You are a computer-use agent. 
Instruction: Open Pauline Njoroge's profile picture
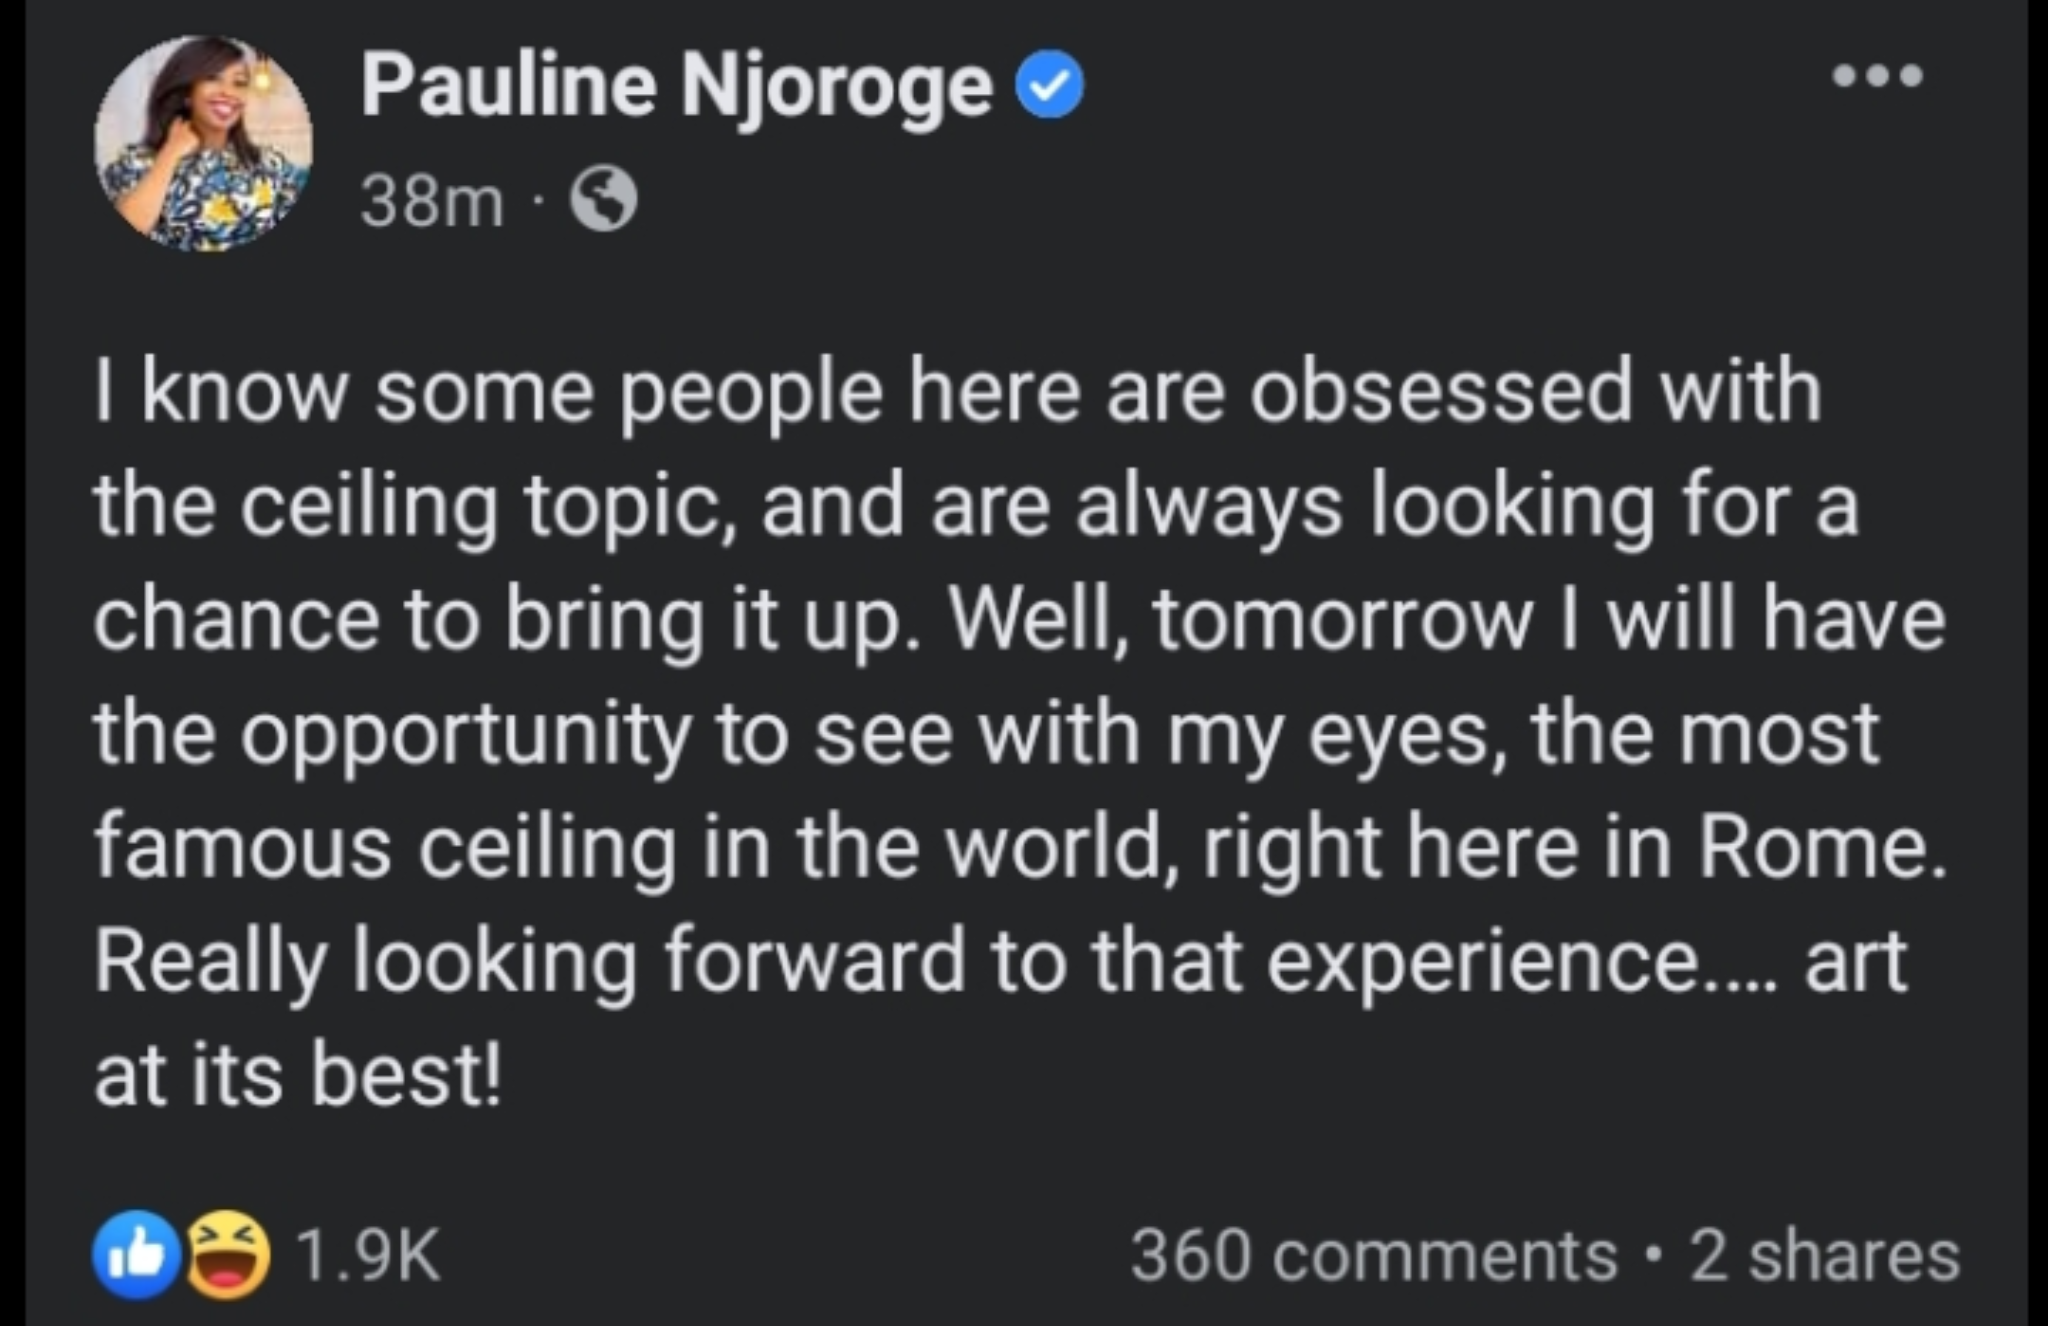pos(203,143)
